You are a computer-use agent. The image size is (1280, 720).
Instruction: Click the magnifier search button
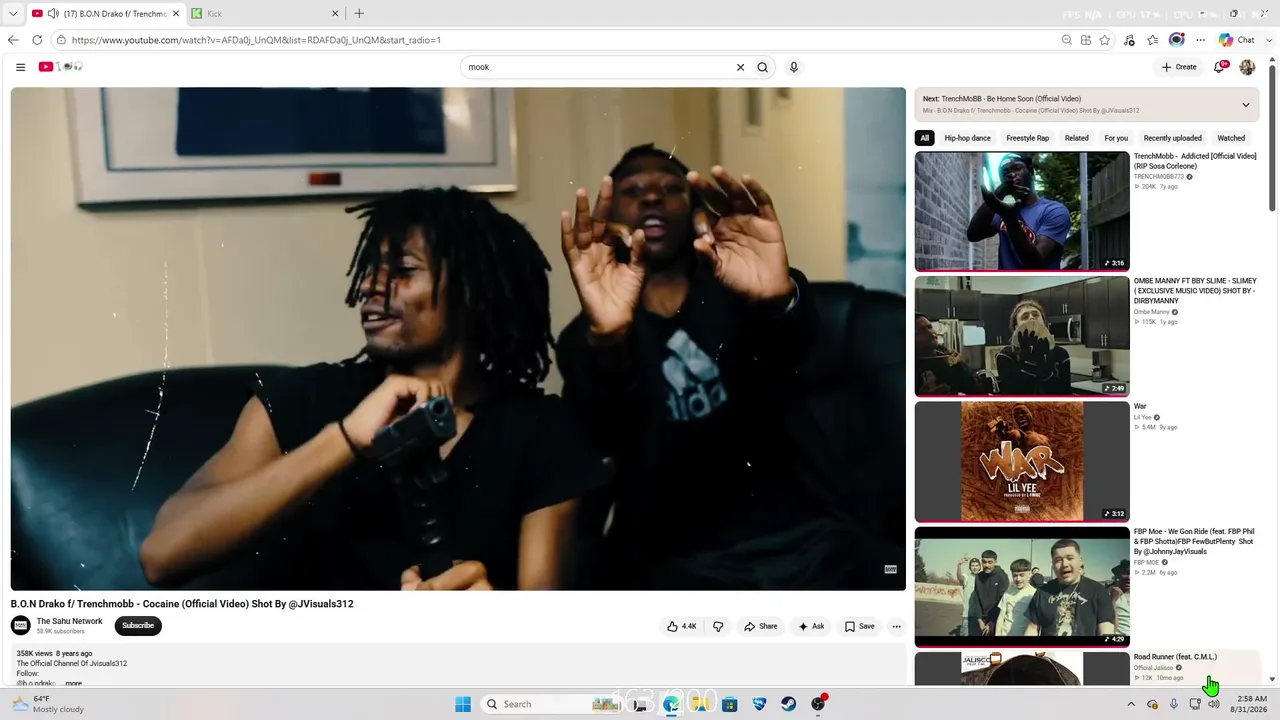pos(763,67)
